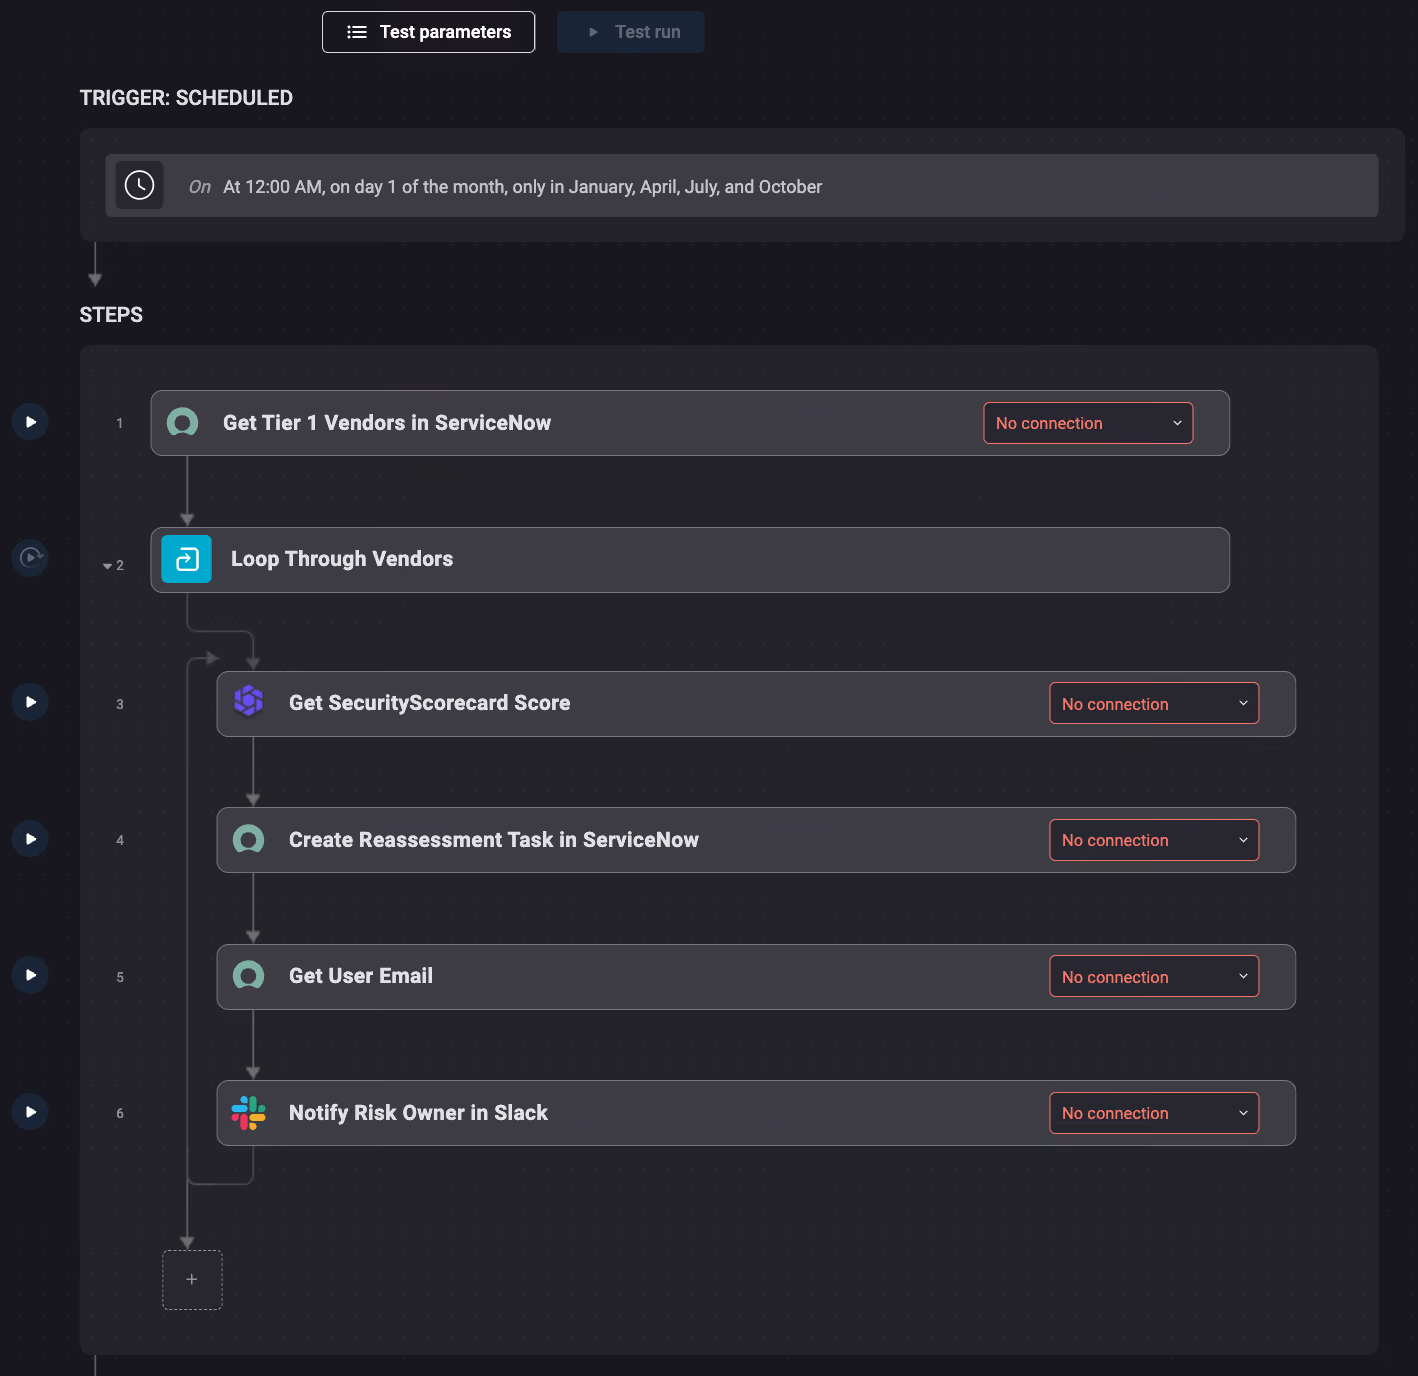1418x1376 pixels.
Task: Open connection dropdown for Get User Email
Action: pos(1154,977)
